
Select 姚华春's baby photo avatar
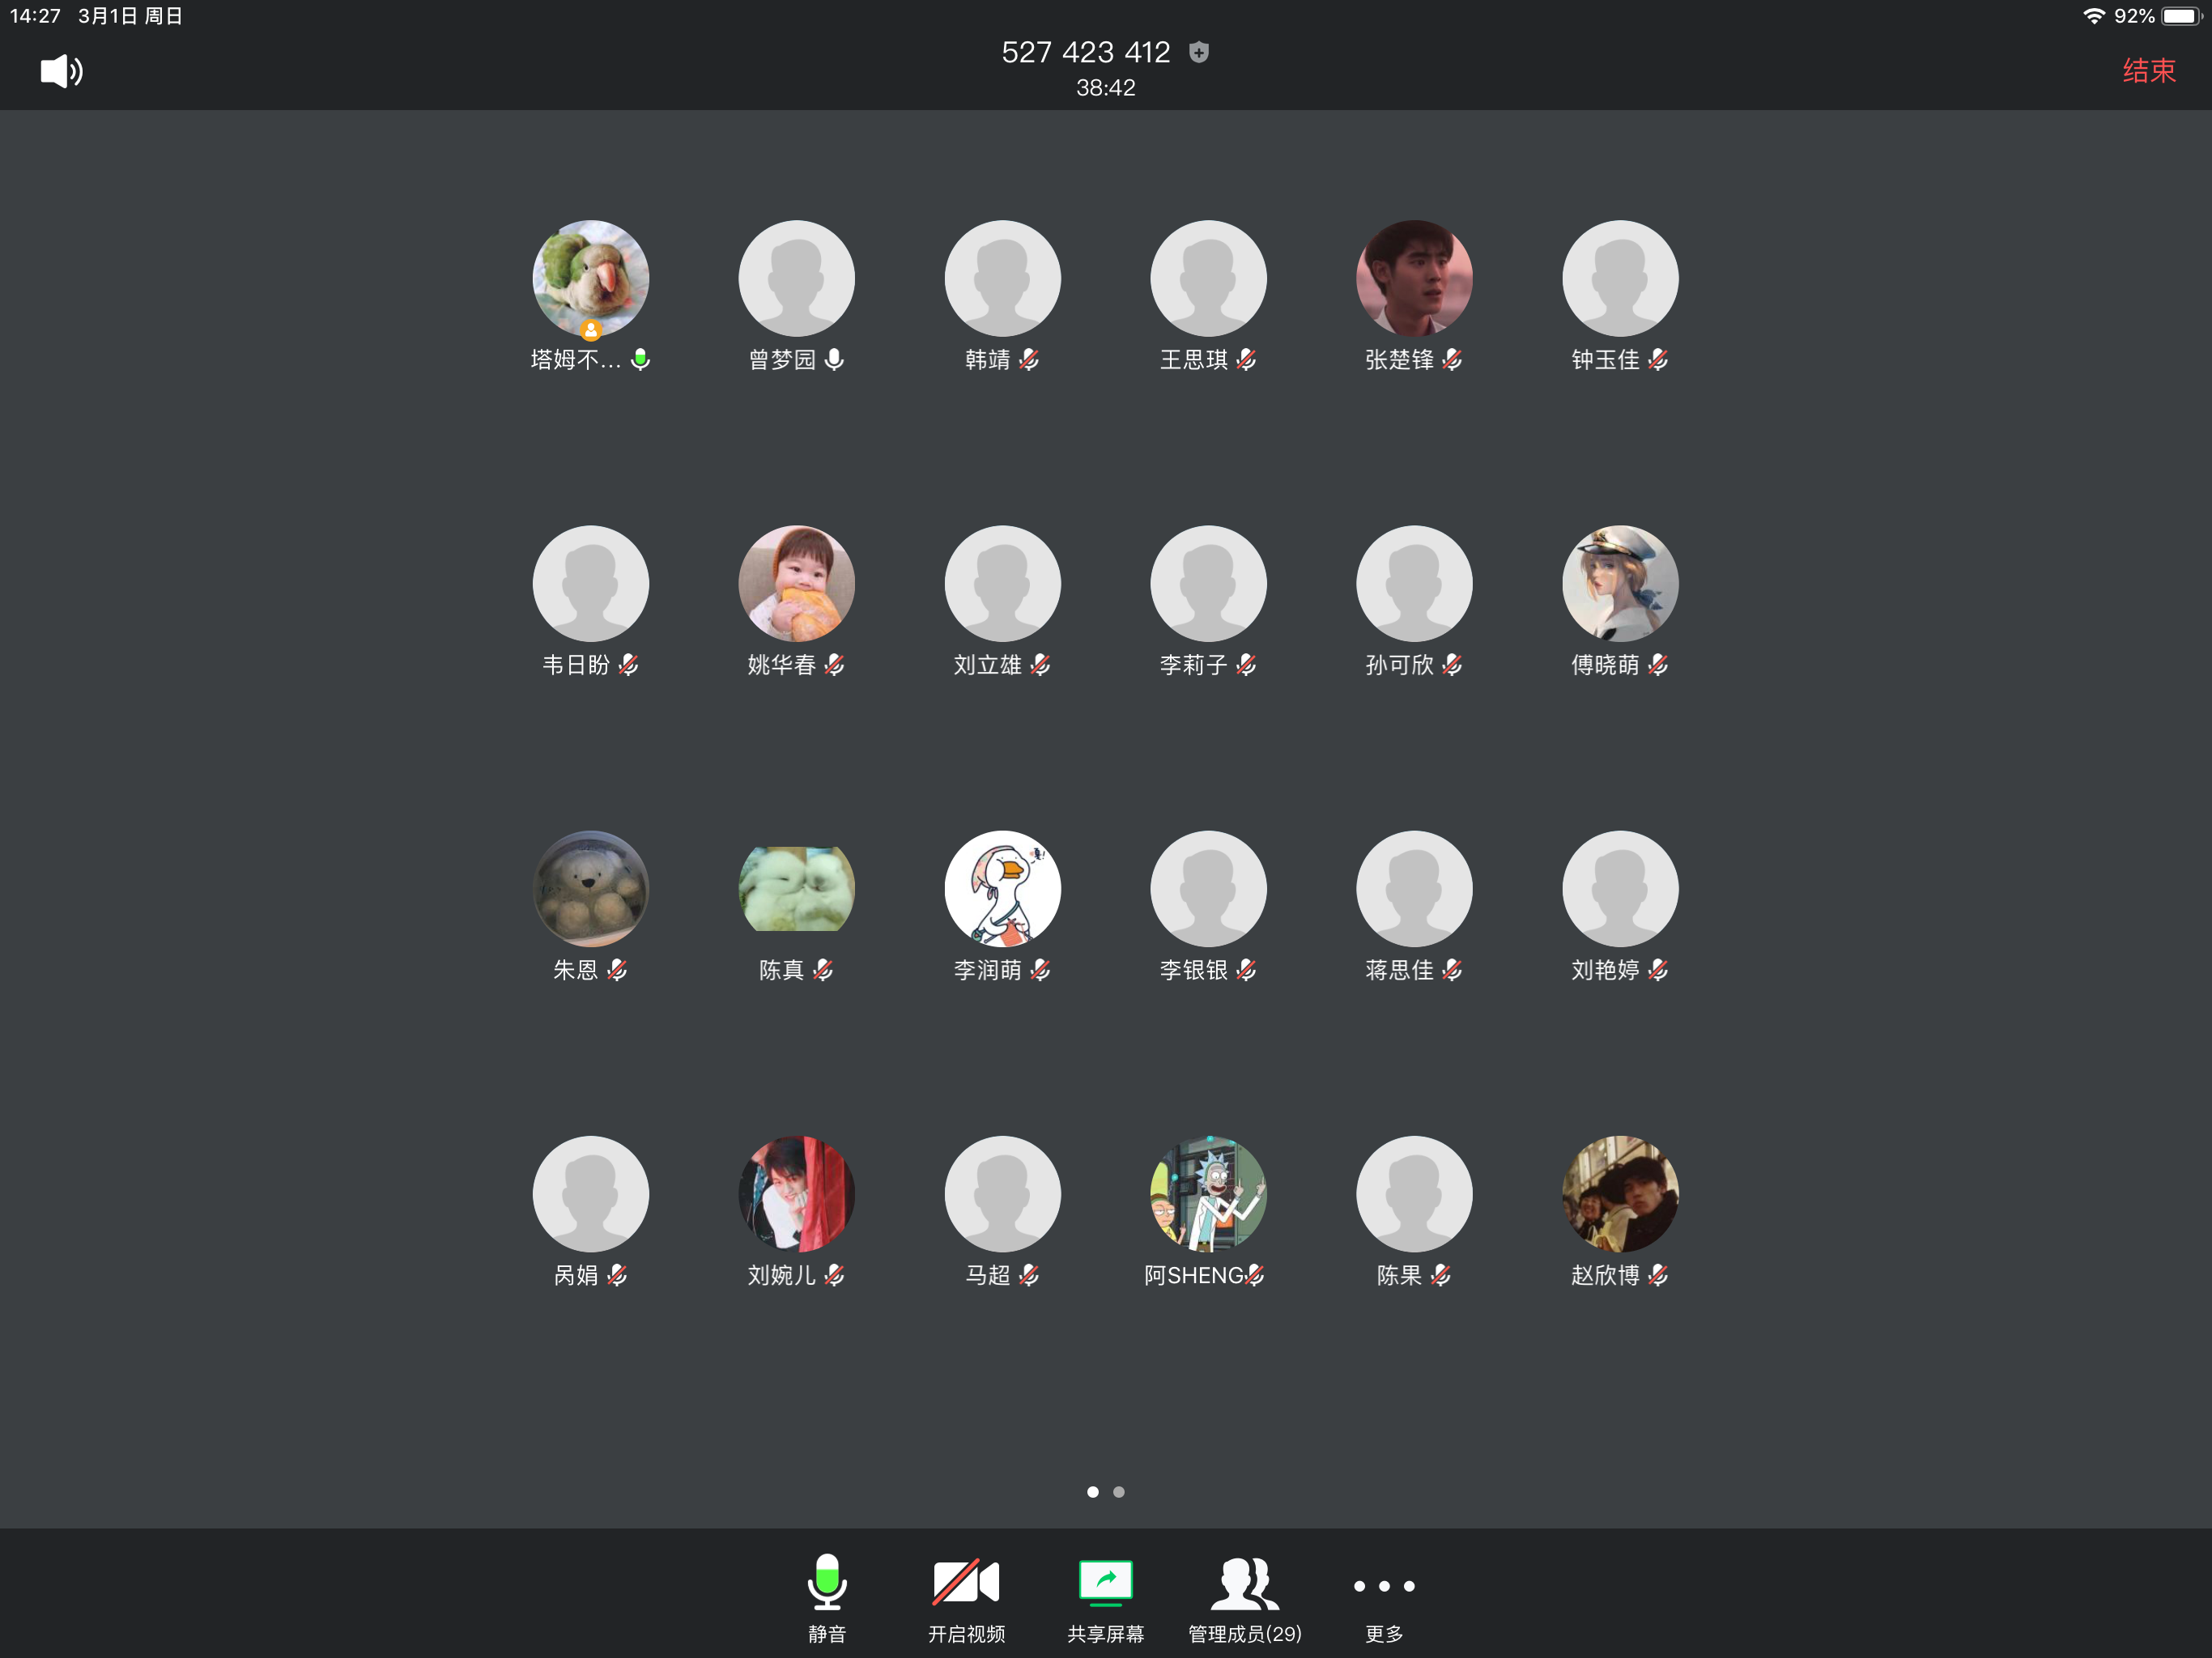point(796,583)
